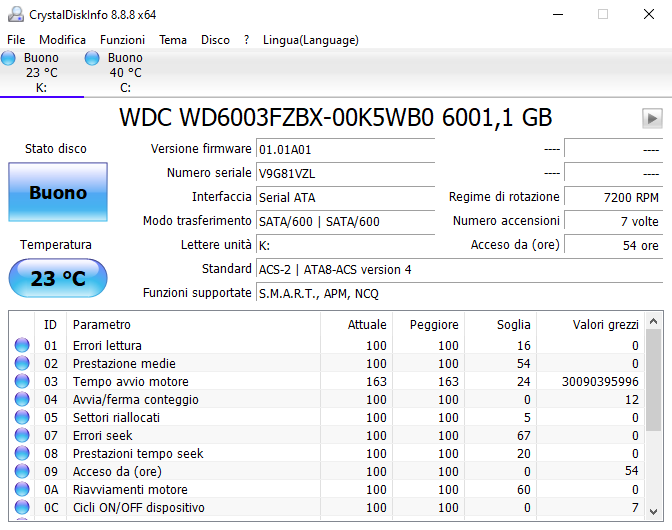Screen dimensions: 672x530
Task: Select the Settori riallocati parameter text
Action: [x=116, y=417]
